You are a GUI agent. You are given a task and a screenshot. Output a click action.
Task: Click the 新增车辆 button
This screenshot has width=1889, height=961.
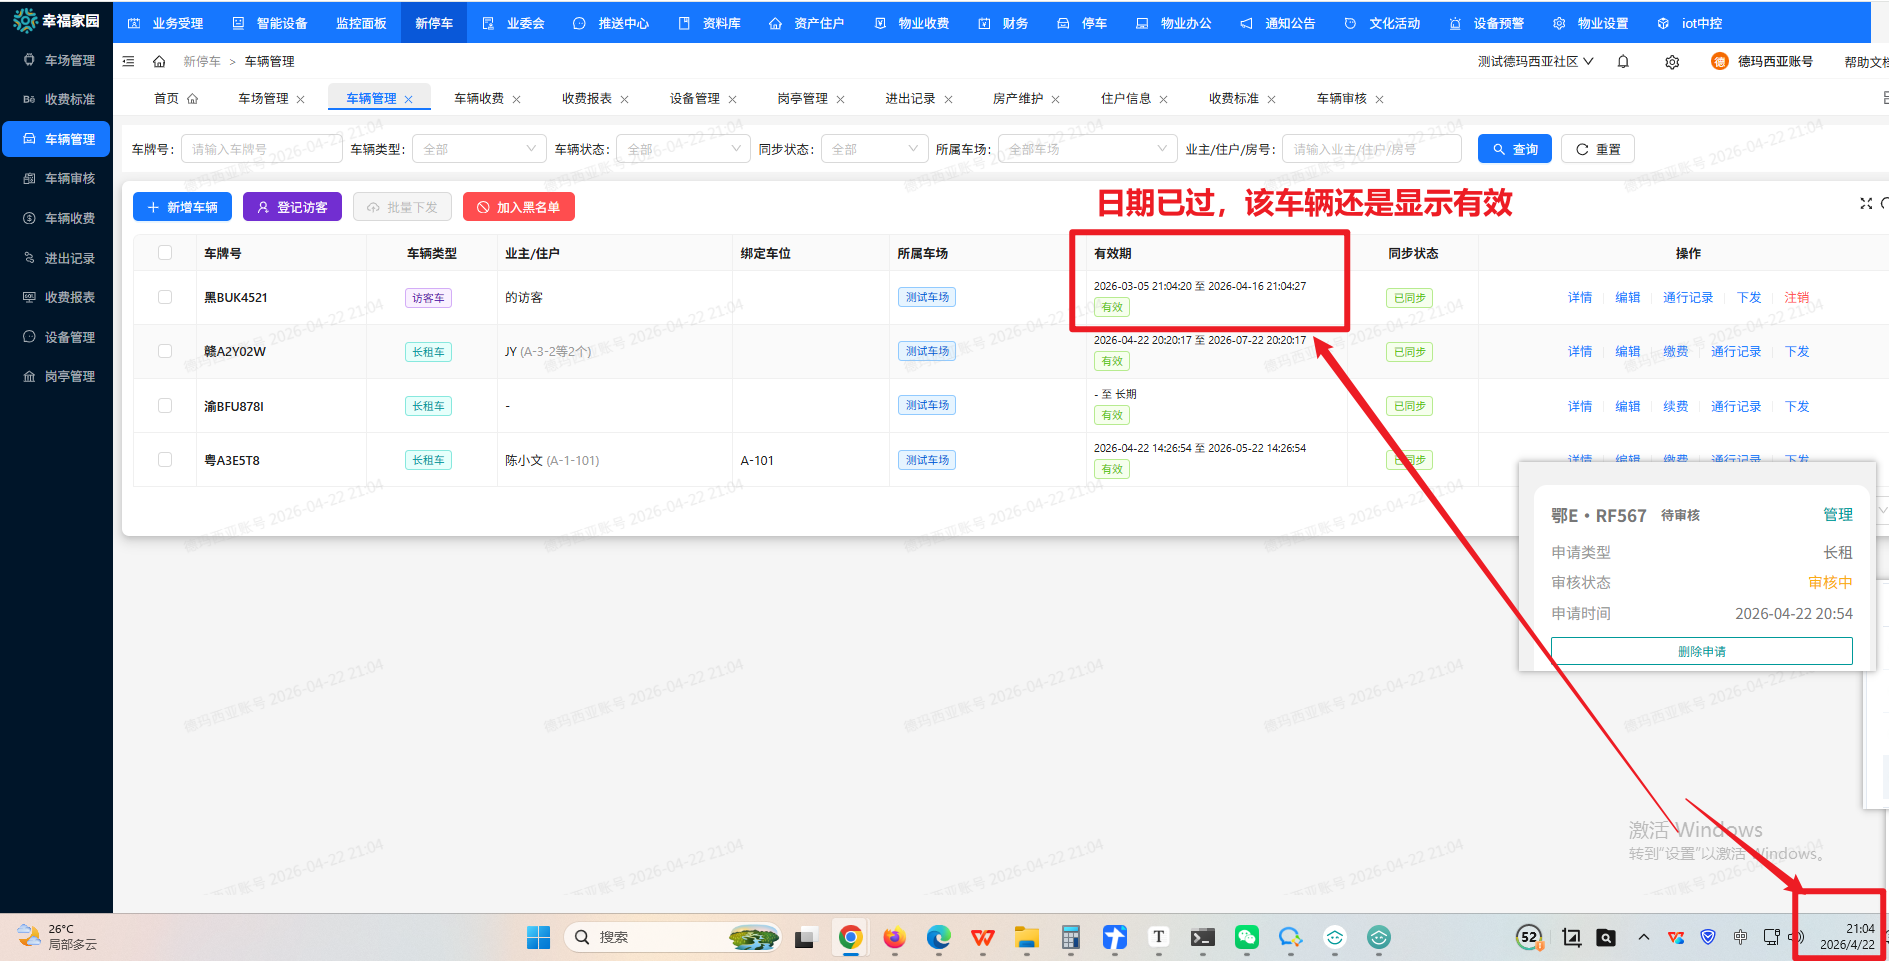pos(181,206)
